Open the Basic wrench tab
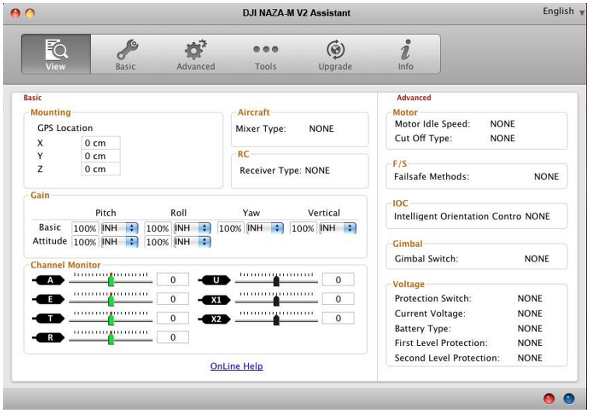The image size is (590, 412). [126, 55]
